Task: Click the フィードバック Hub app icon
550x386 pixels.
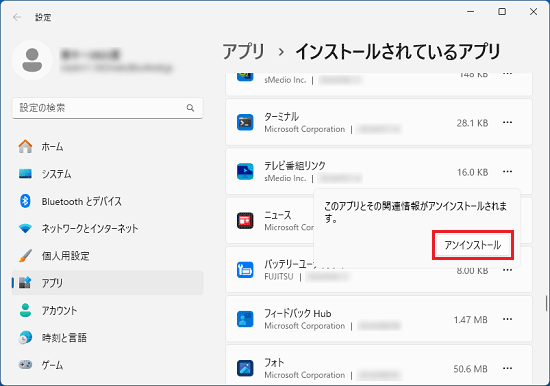Action: coord(245,319)
